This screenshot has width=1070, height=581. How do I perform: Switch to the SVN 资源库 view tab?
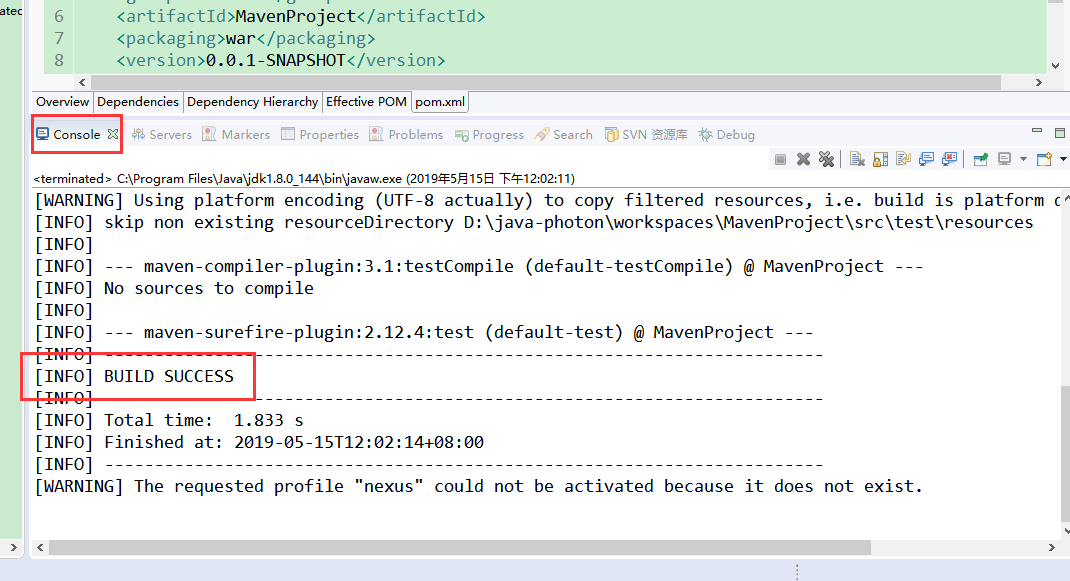(646, 134)
